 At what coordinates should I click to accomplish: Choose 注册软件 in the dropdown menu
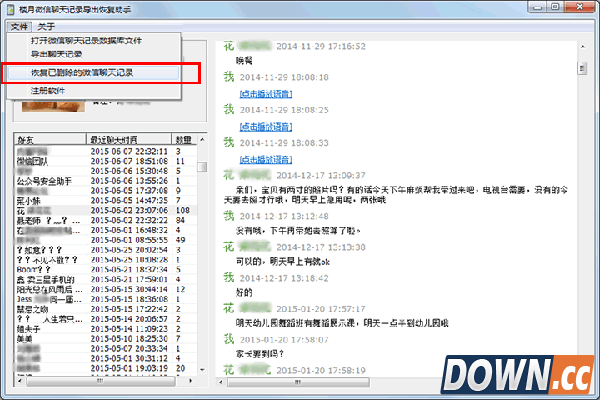[x=48, y=90]
